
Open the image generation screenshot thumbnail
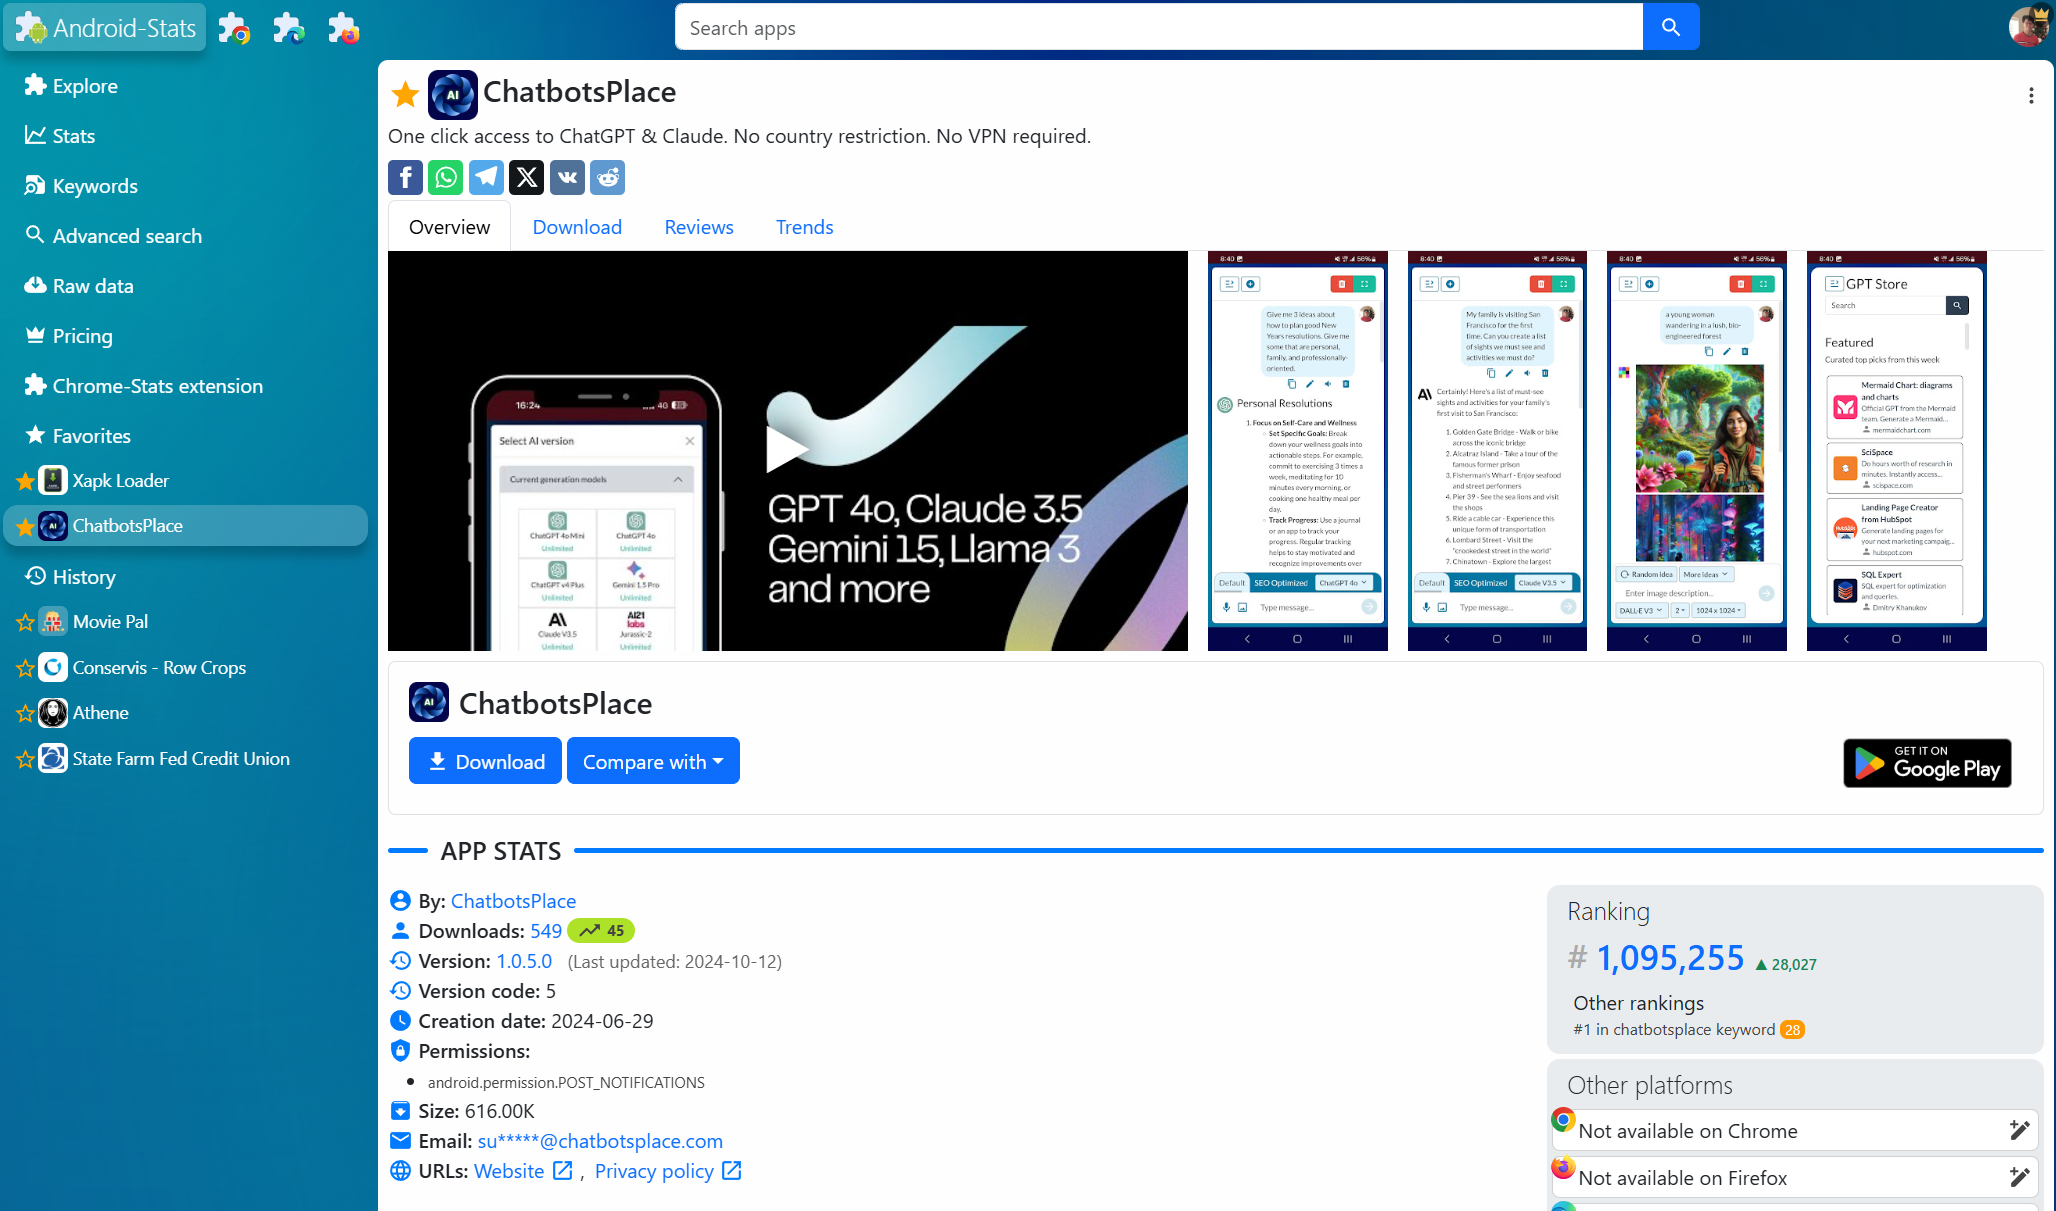[x=1696, y=451]
